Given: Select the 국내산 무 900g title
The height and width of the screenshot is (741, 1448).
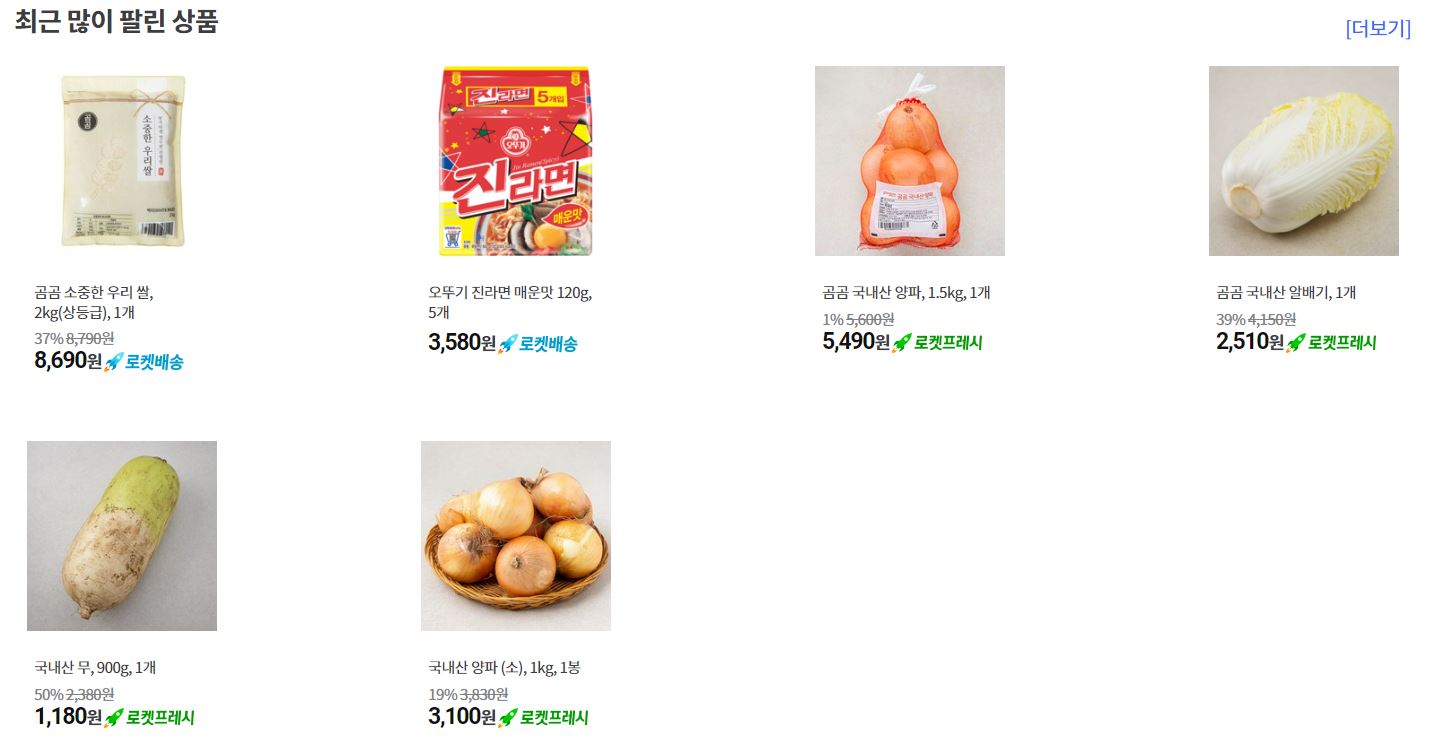Looking at the screenshot, I should (x=95, y=668).
